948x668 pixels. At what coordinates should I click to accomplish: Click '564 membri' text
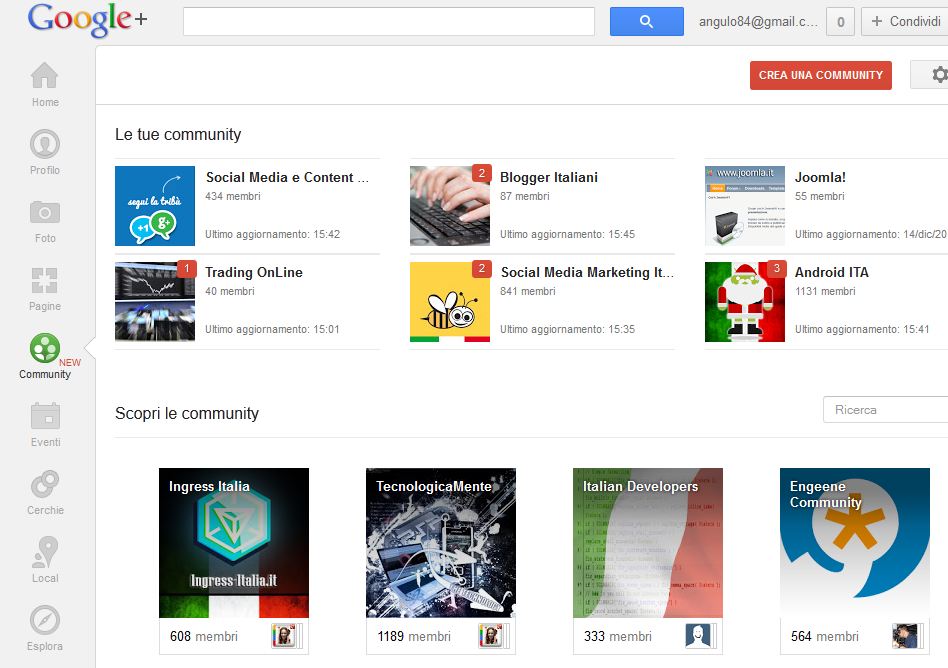point(825,637)
